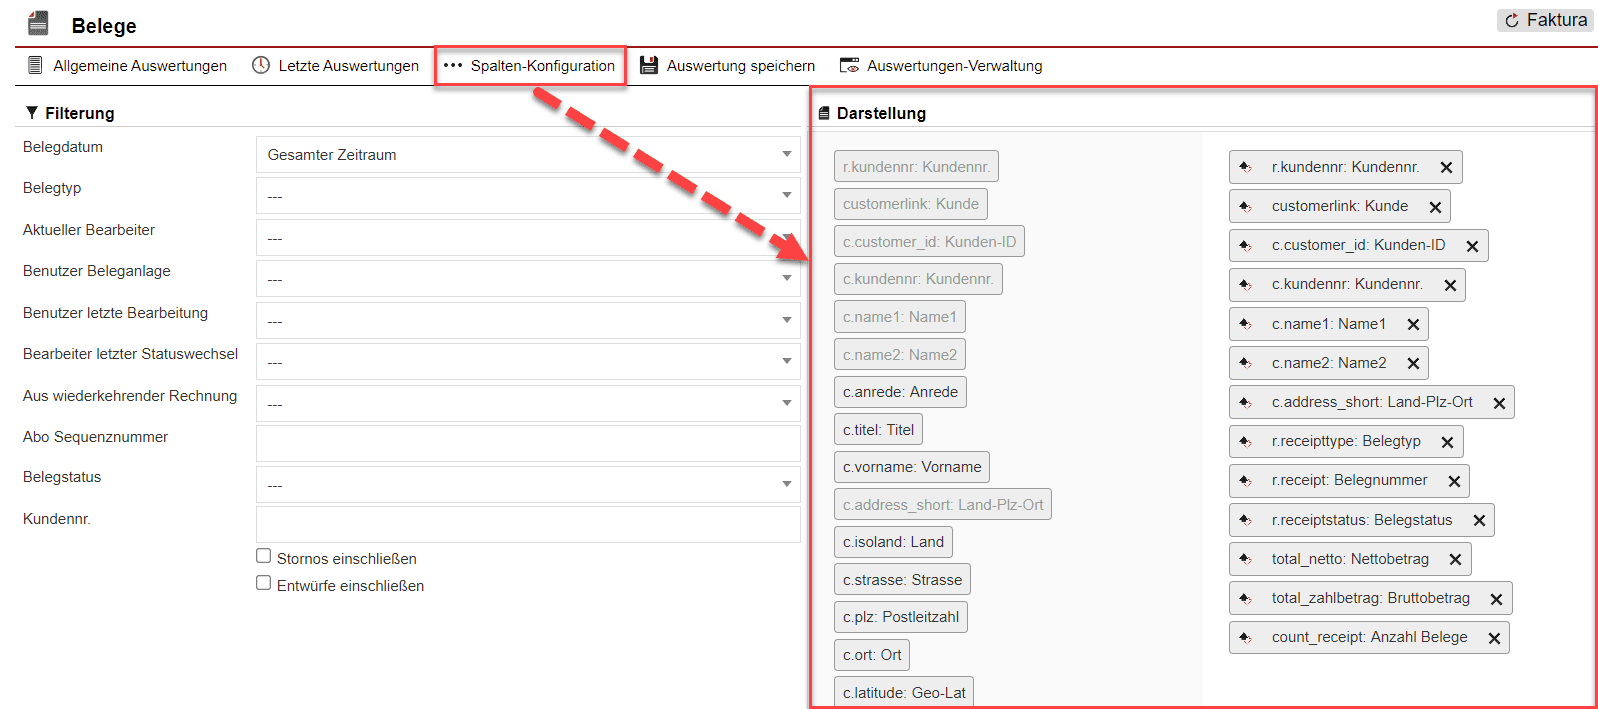Add available column c.vorname: Vorname

[911, 467]
